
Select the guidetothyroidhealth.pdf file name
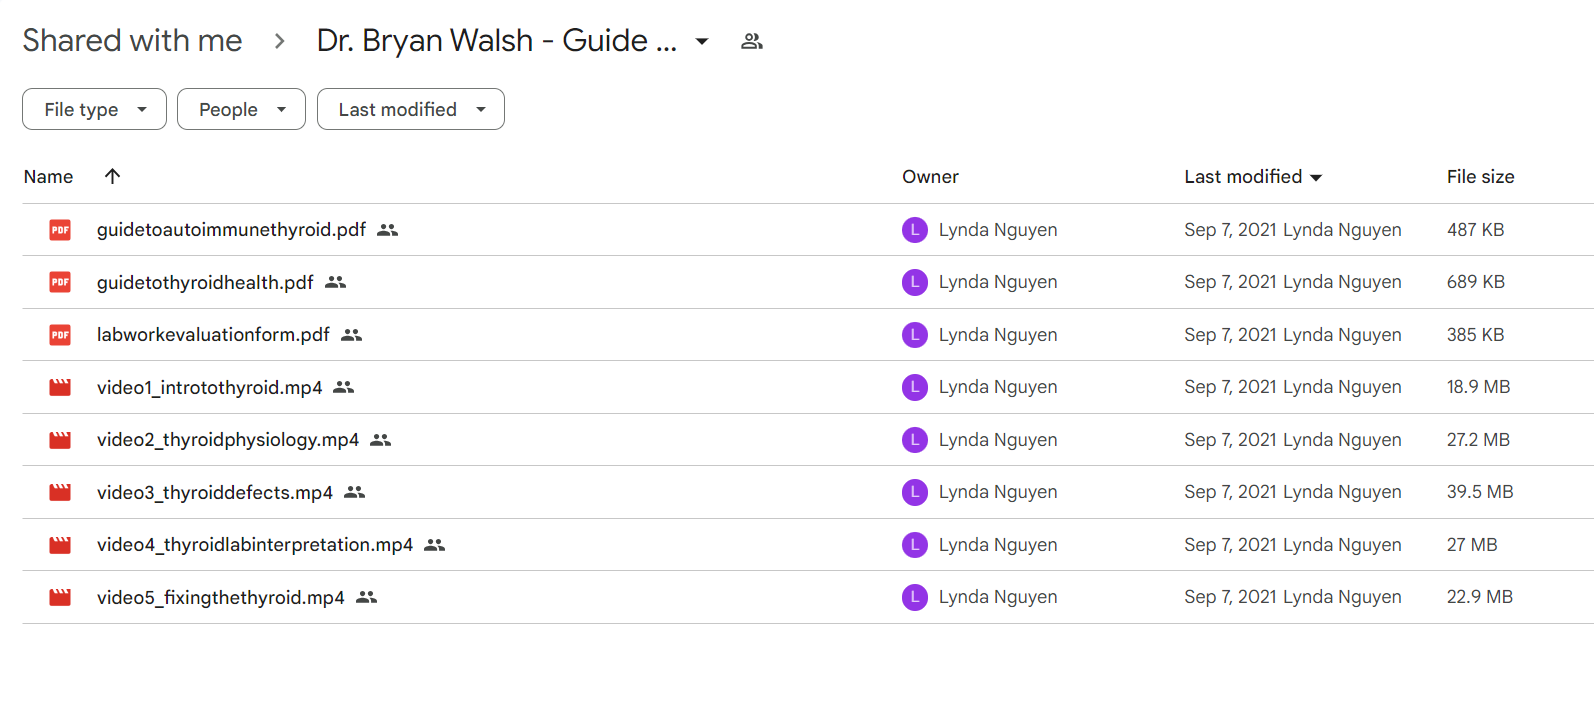(x=205, y=282)
